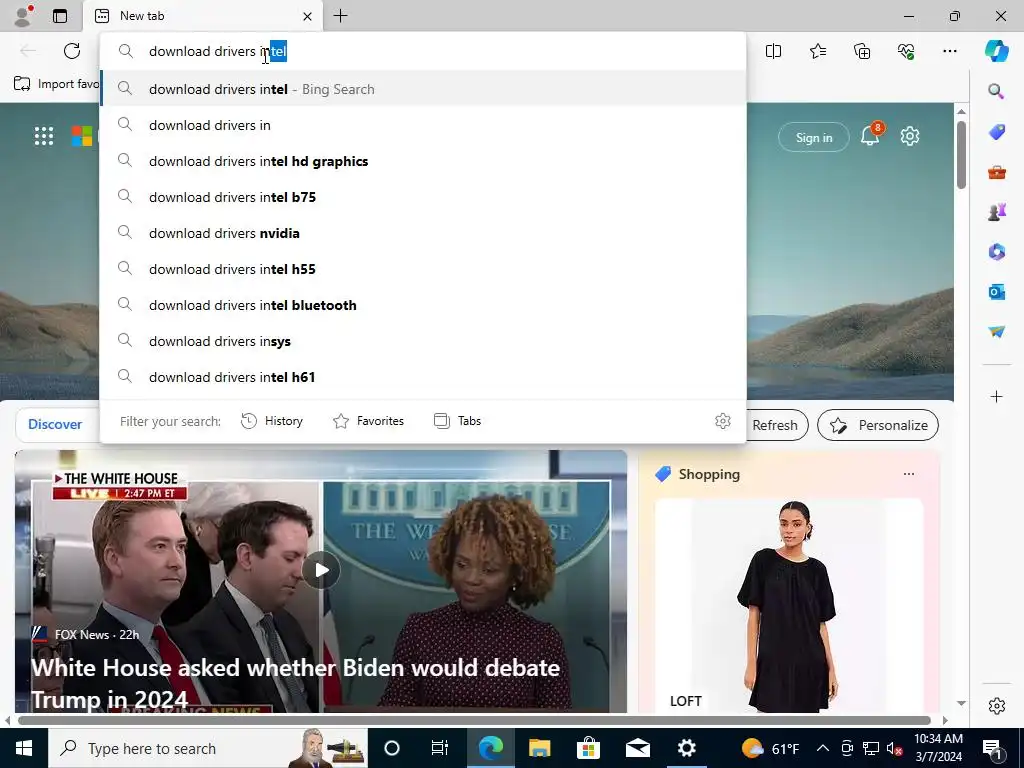
Task: Add a sidebar app with the plus icon
Action: (997, 396)
